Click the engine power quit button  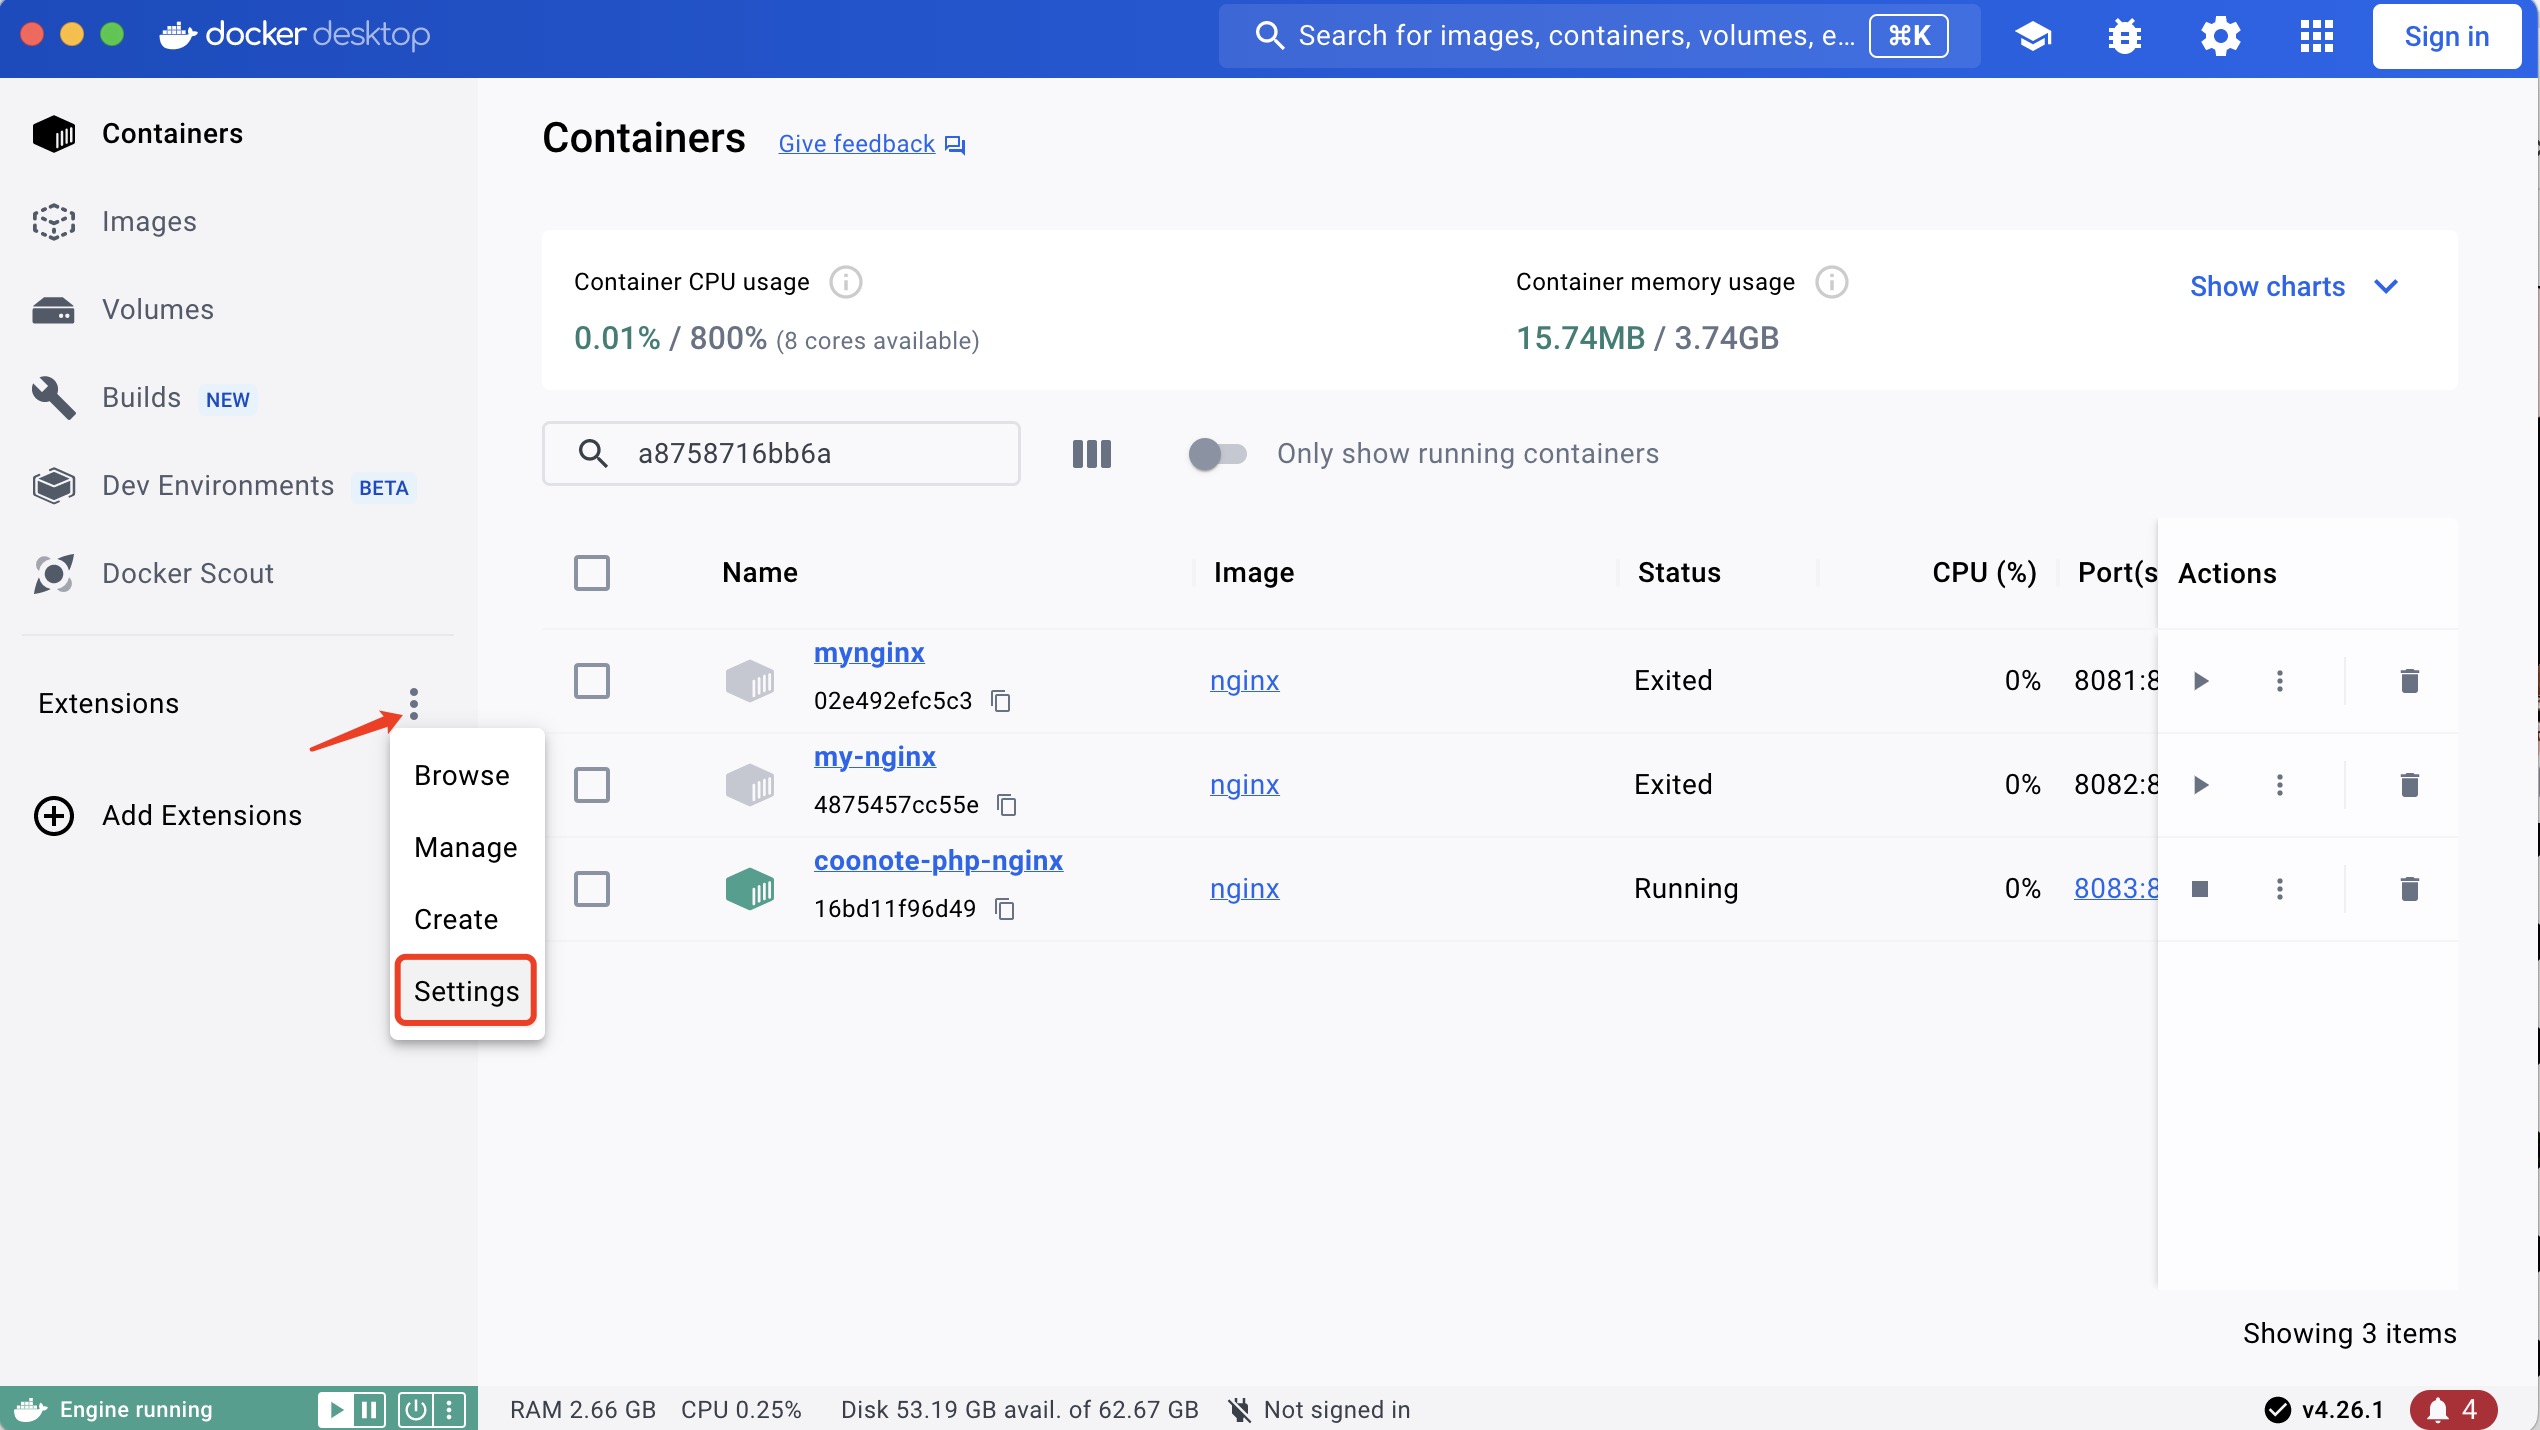coord(415,1410)
